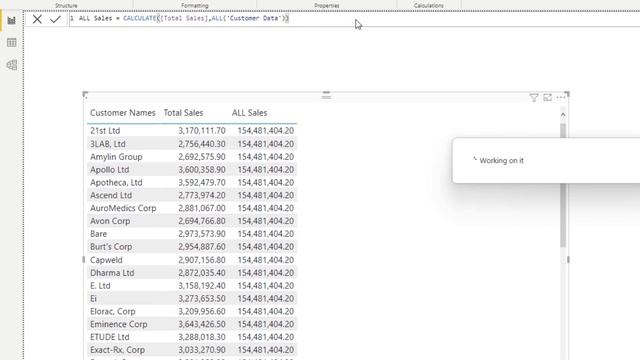Cancel the formula edit with X icon
Image resolution: width=640 pixels, height=360 pixels.
click(x=37, y=19)
